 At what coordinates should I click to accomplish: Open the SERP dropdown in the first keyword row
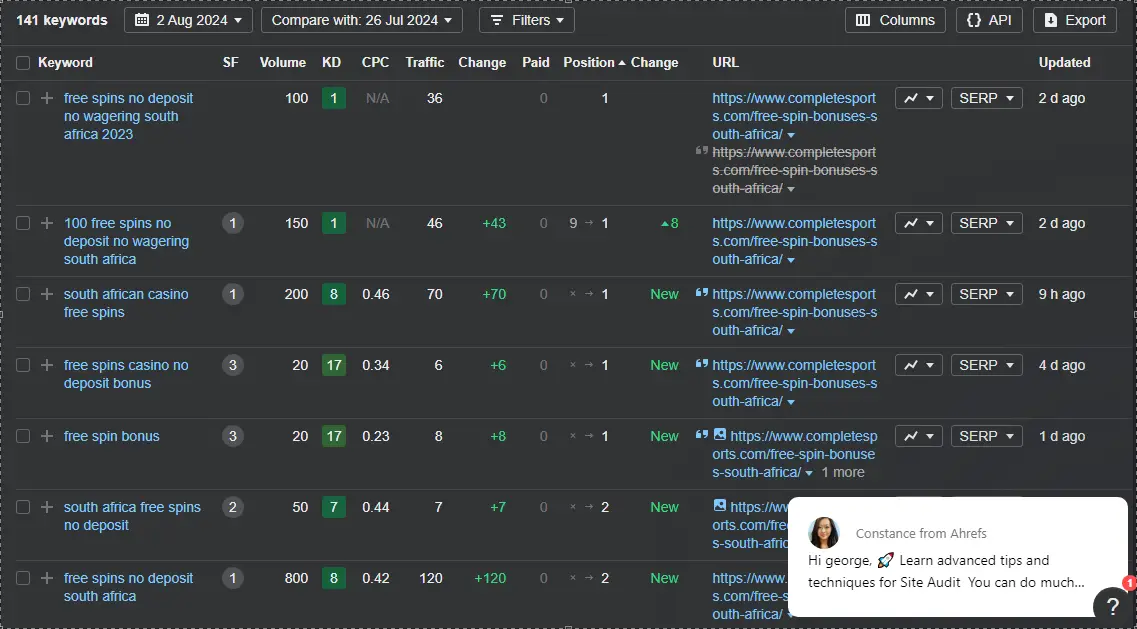tap(986, 98)
